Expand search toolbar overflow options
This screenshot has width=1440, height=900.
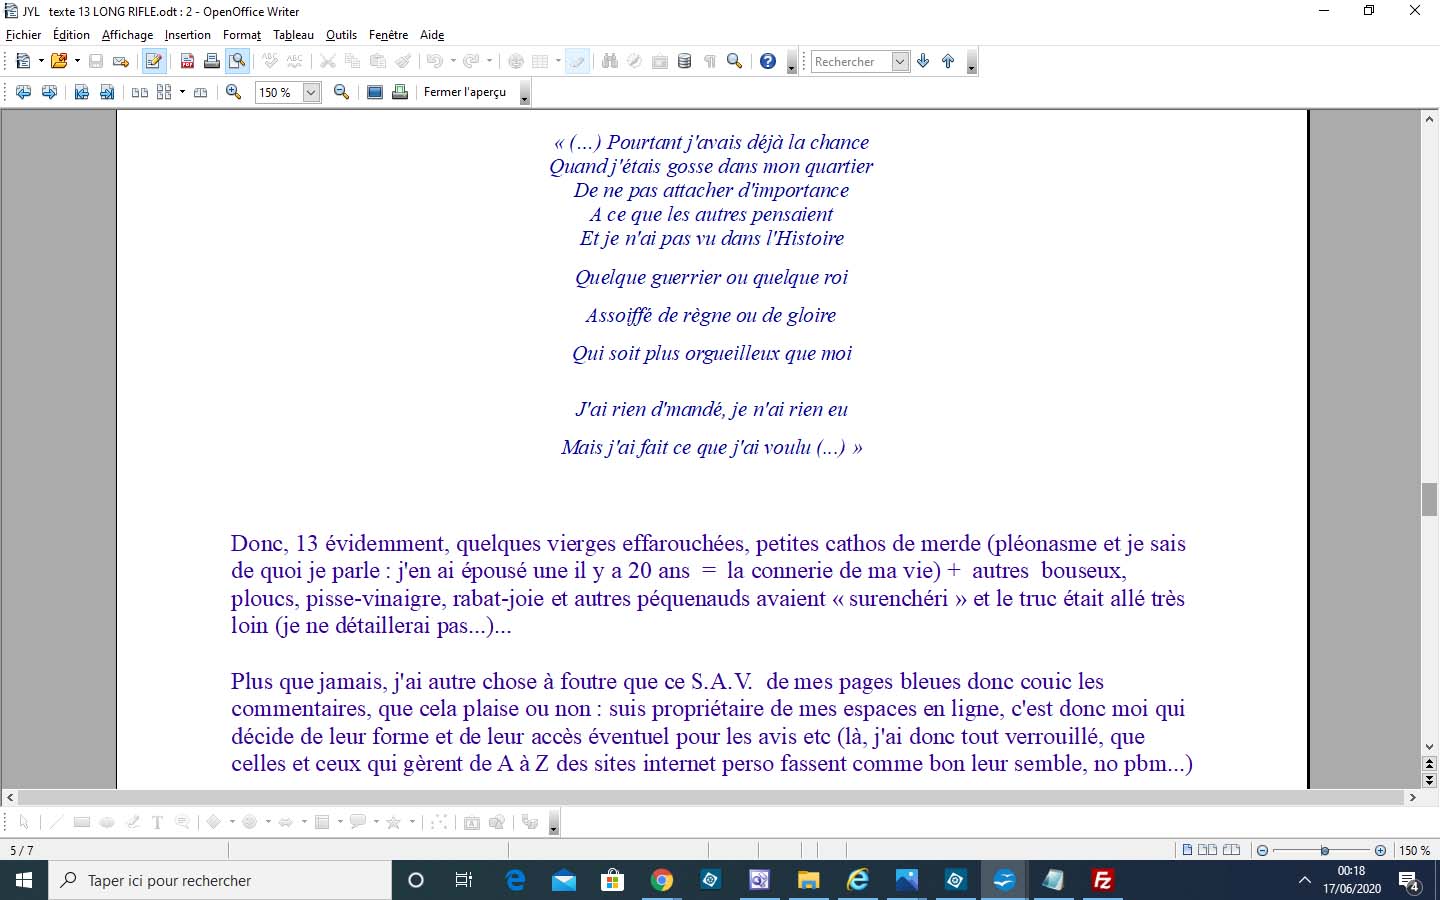click(972, 63)
